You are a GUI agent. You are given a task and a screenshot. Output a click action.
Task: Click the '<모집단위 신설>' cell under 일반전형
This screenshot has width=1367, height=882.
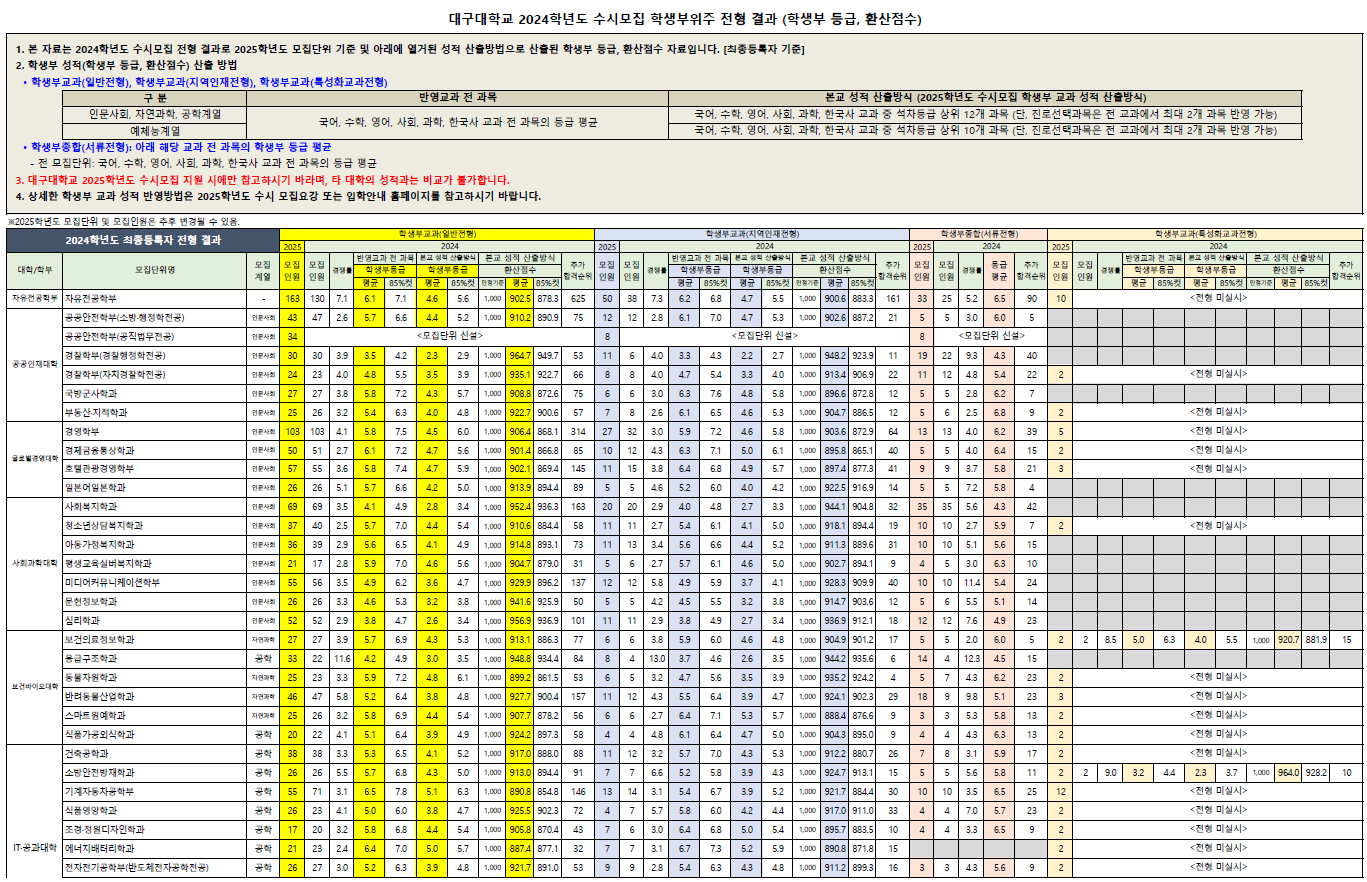451,336
